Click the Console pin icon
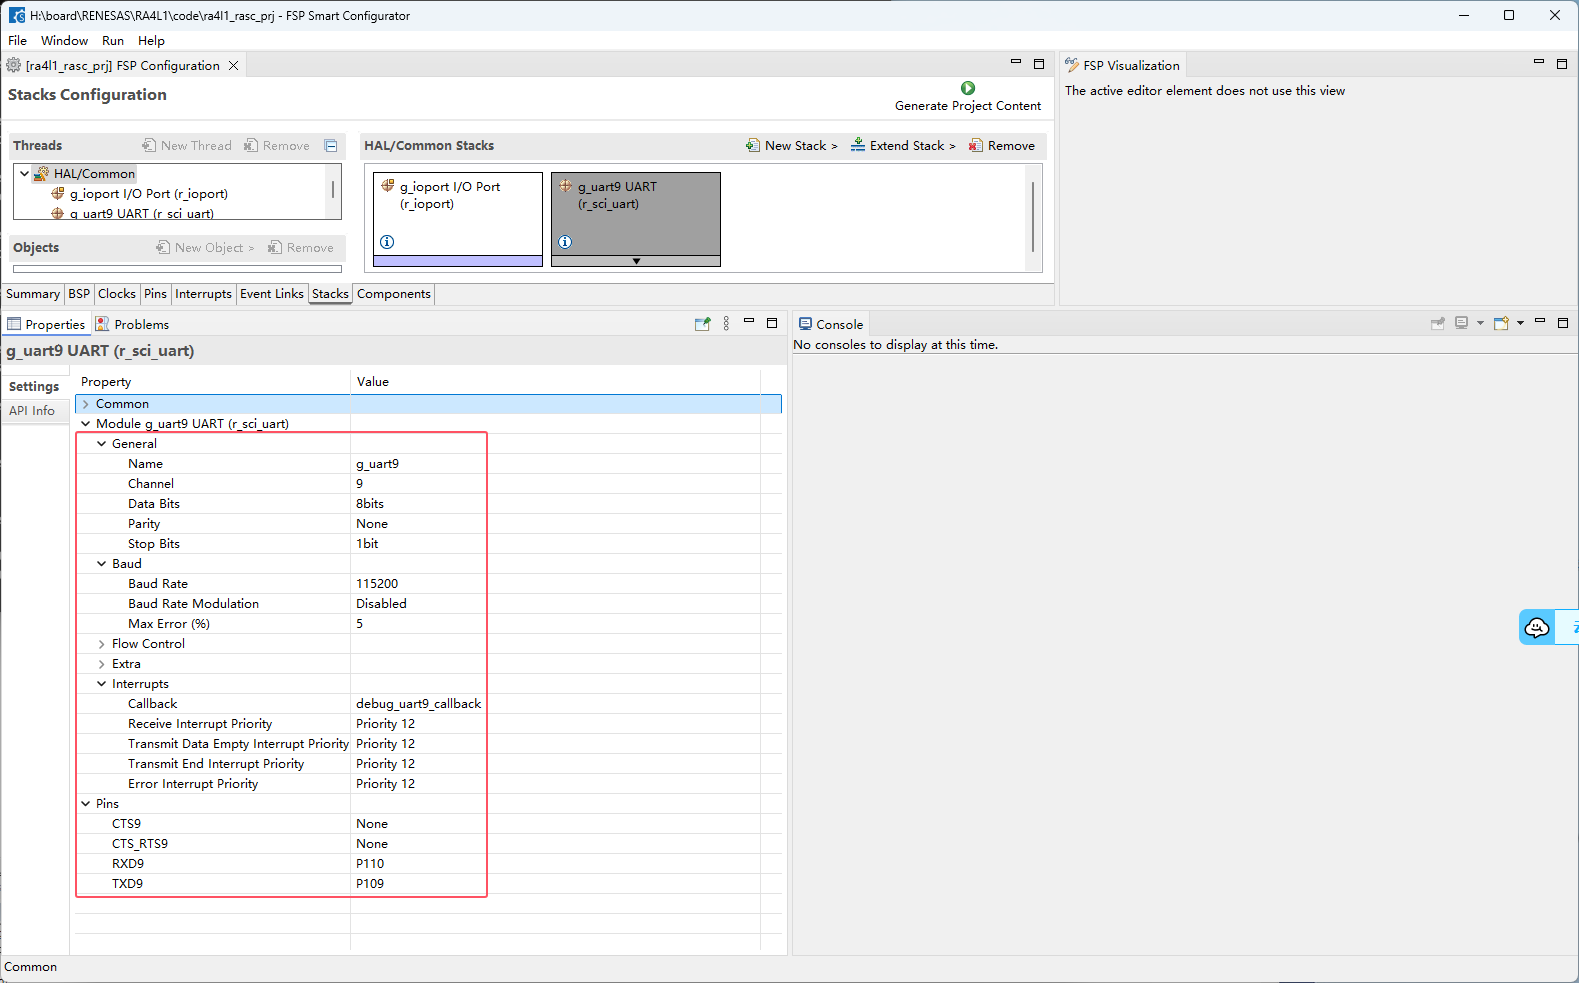This screenshot has height=983, width=1579. tap(1438, 323)
